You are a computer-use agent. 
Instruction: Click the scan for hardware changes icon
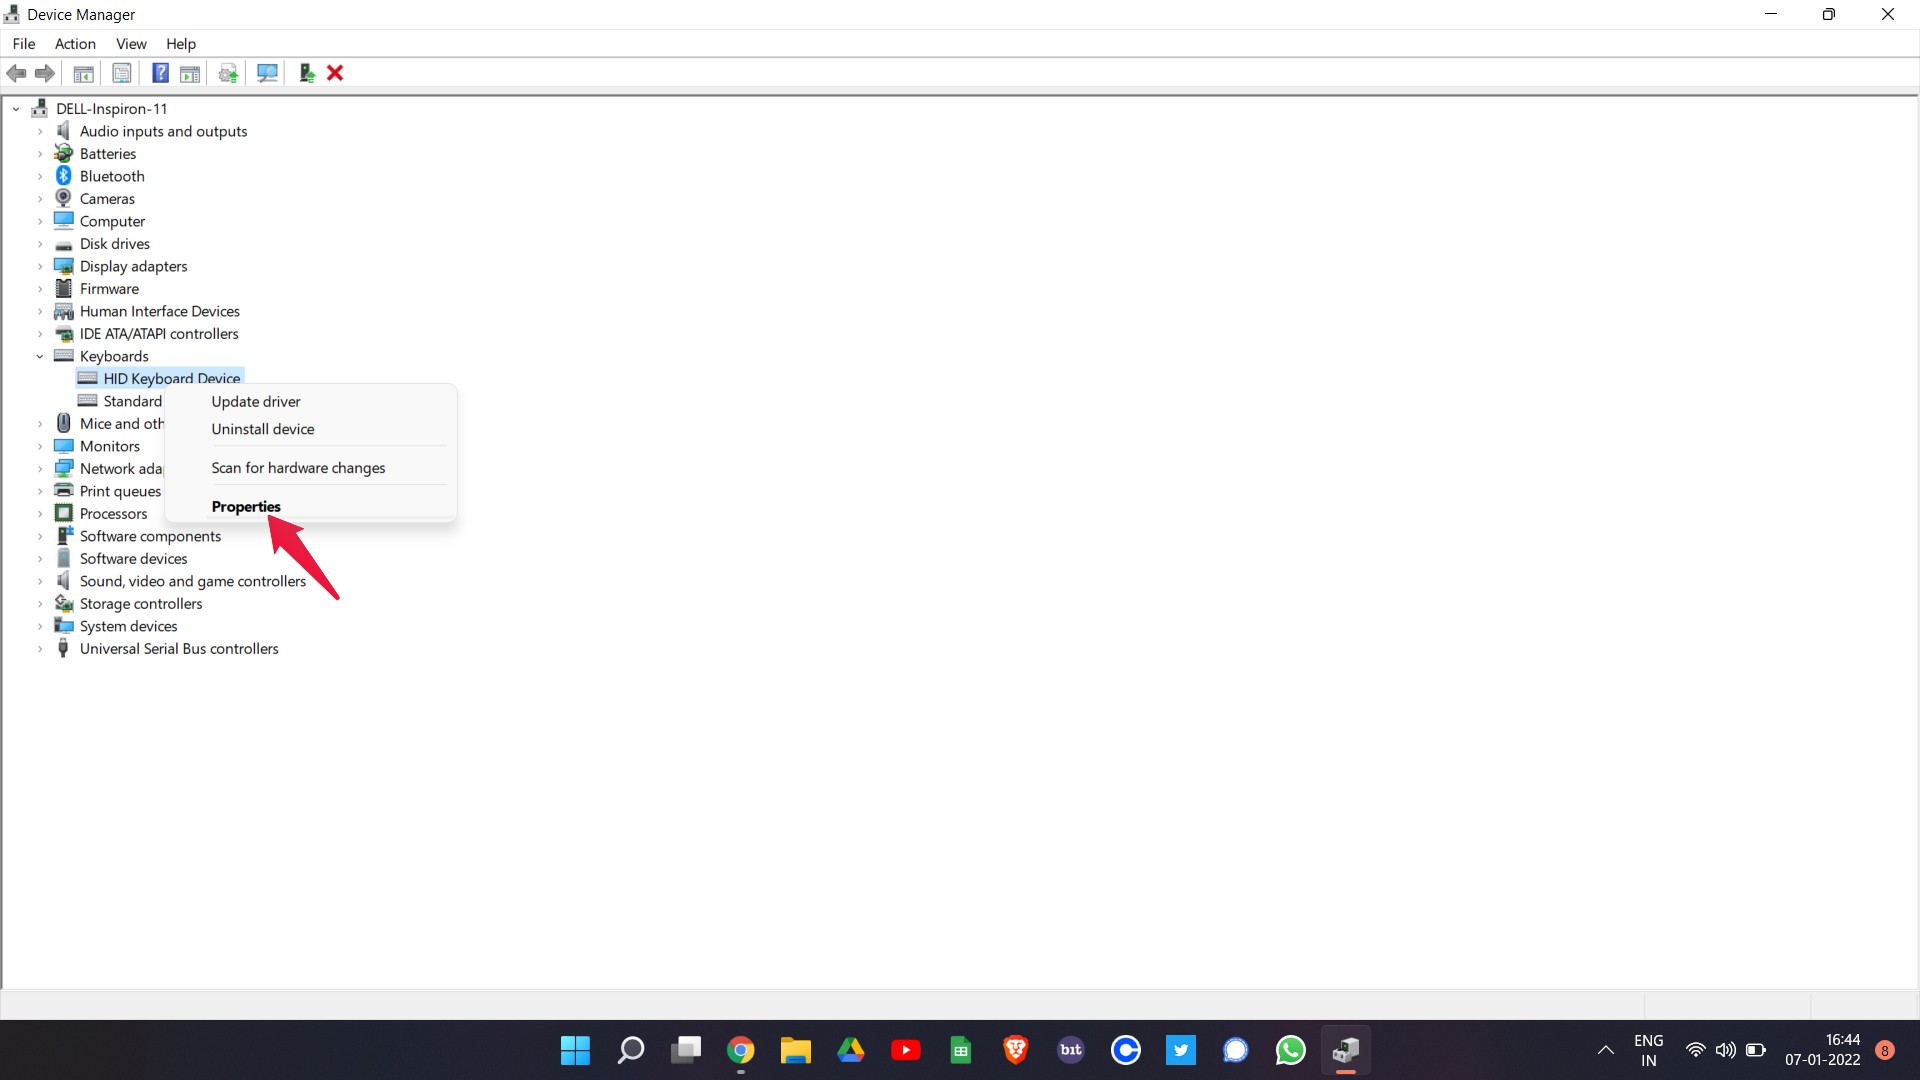(265, 71)
